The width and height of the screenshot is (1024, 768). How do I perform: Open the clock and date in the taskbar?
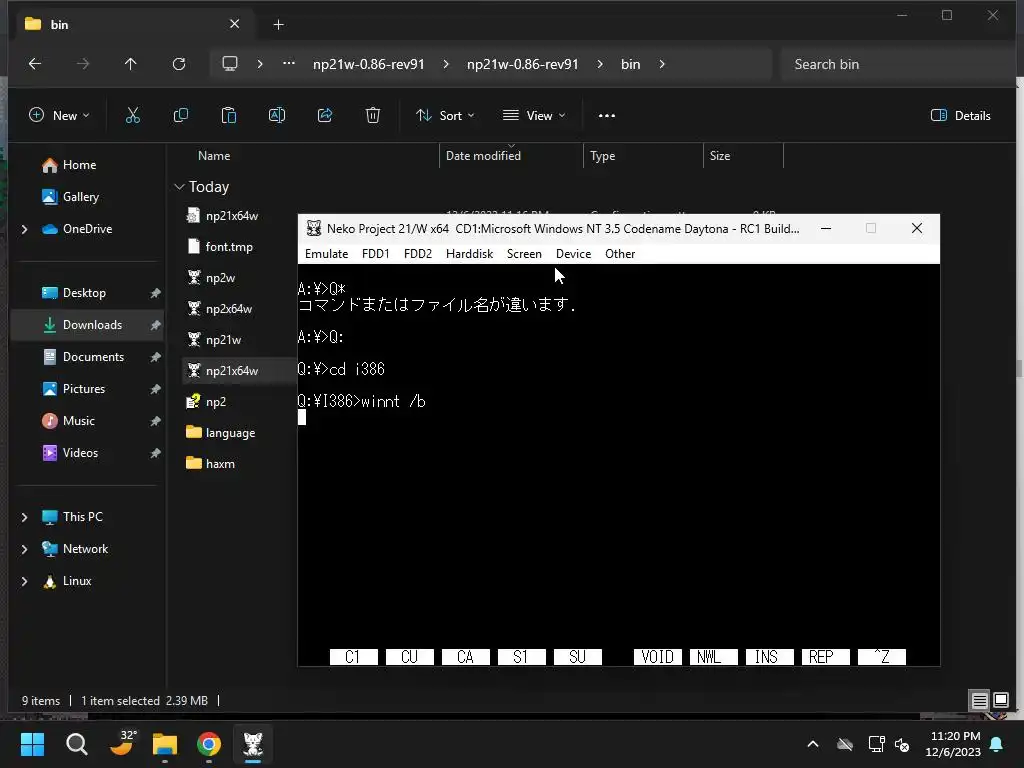(x=953, y=744)
